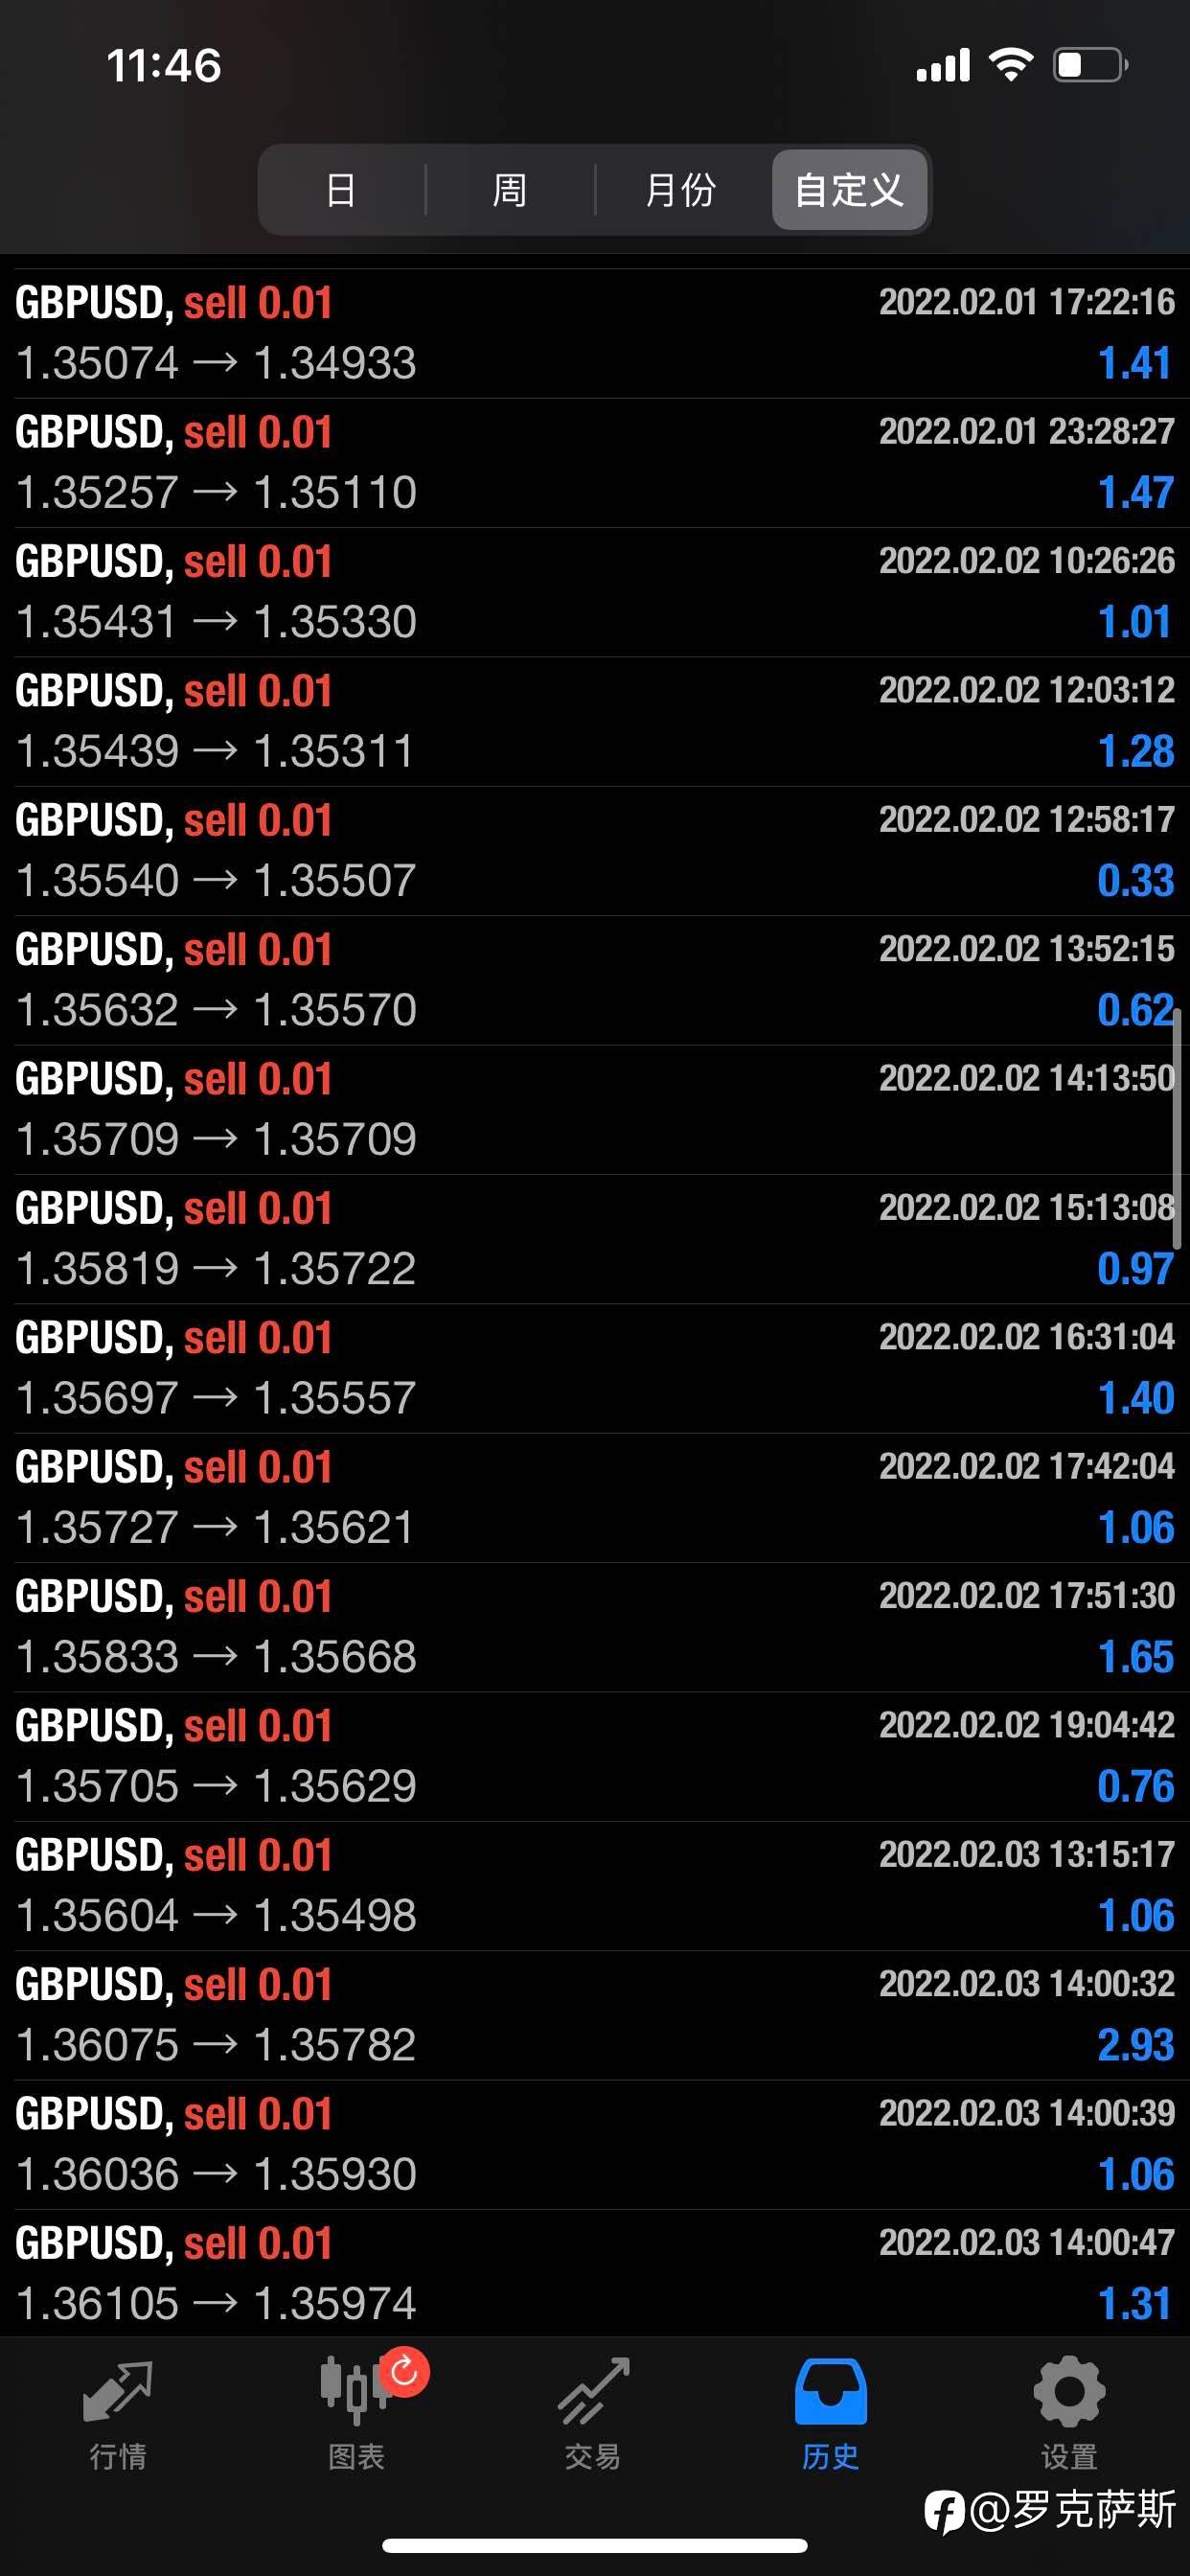Select the 周 week period tab
The image size is (1190, 2576).
click(x=510, y=190)
